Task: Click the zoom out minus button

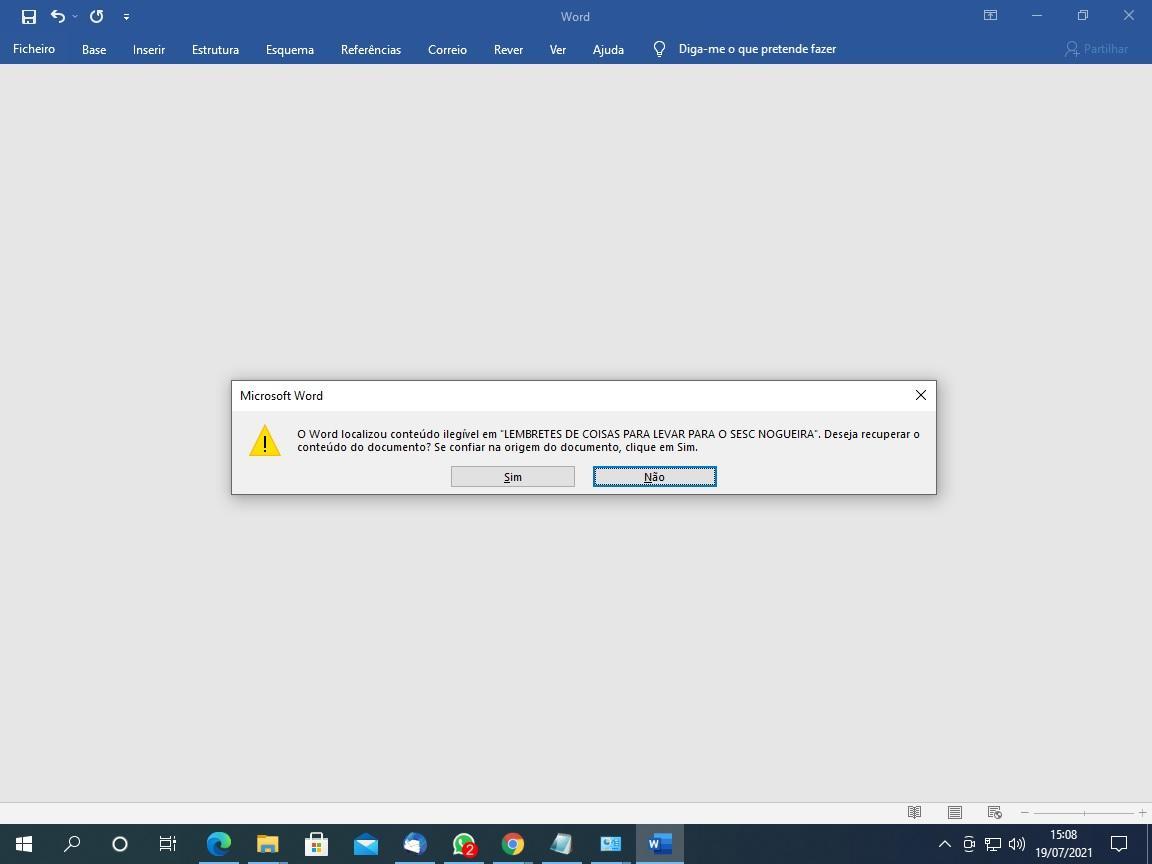Action: tap(1025, 813)
